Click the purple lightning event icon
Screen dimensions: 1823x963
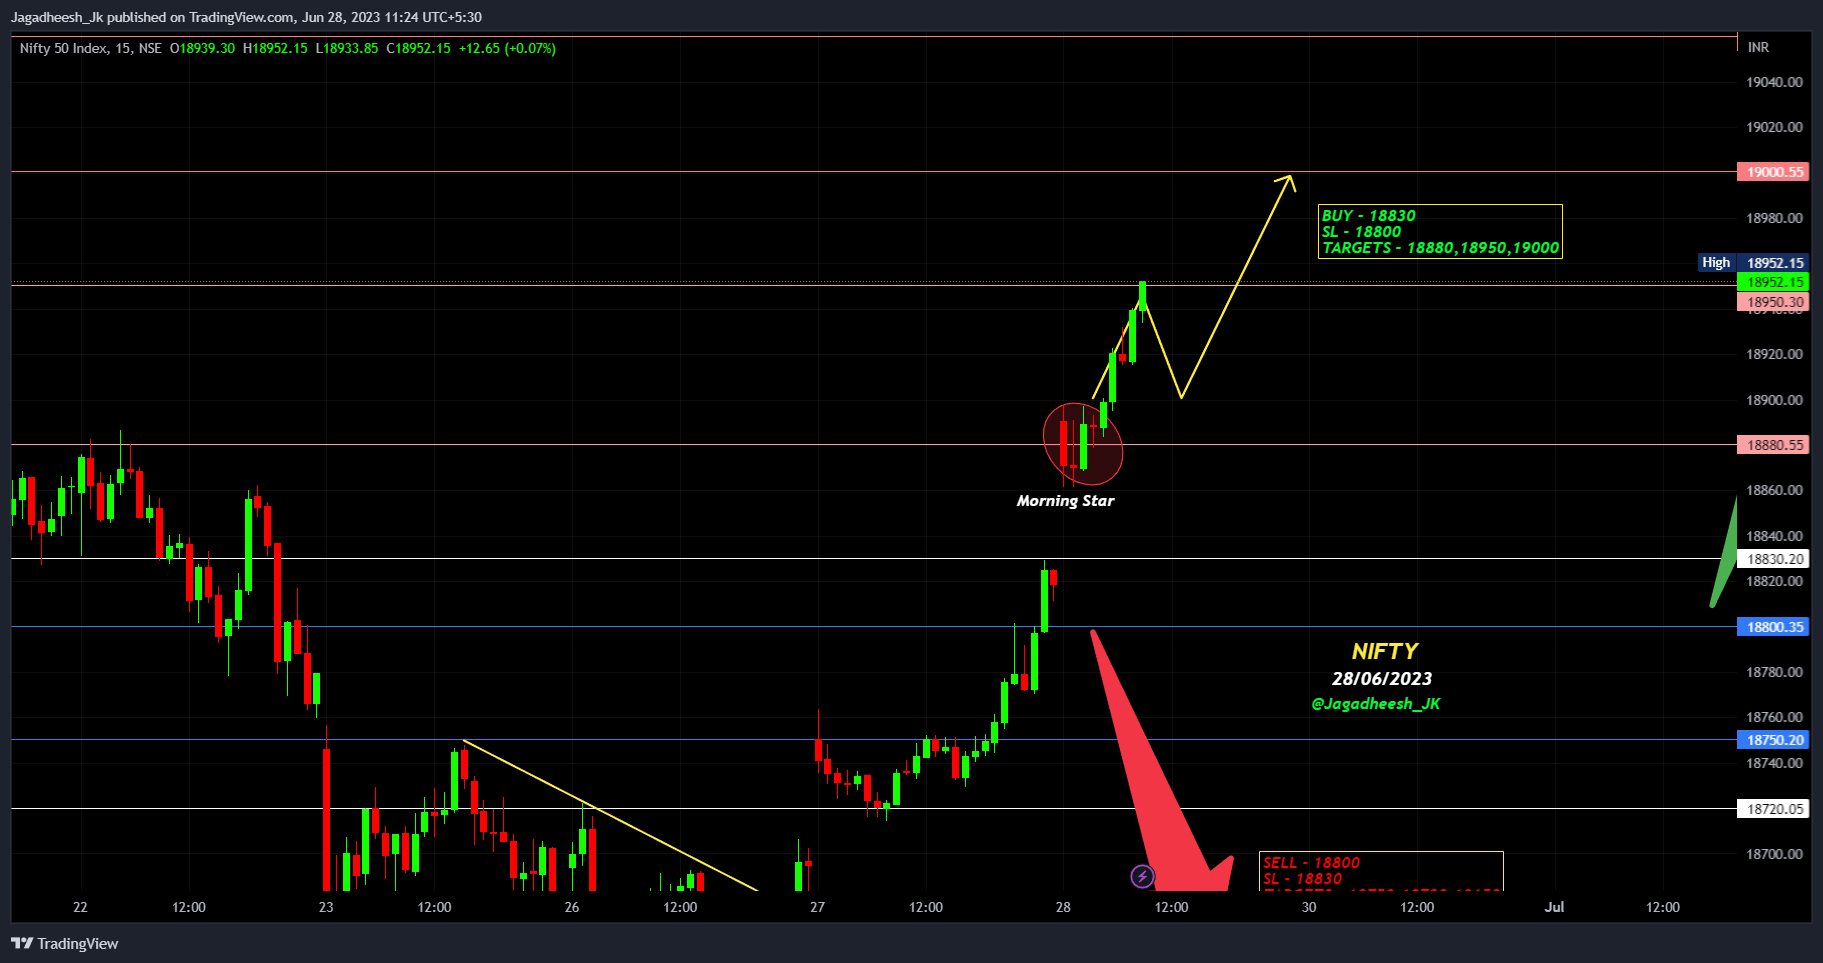click(x=1142, y=877)
